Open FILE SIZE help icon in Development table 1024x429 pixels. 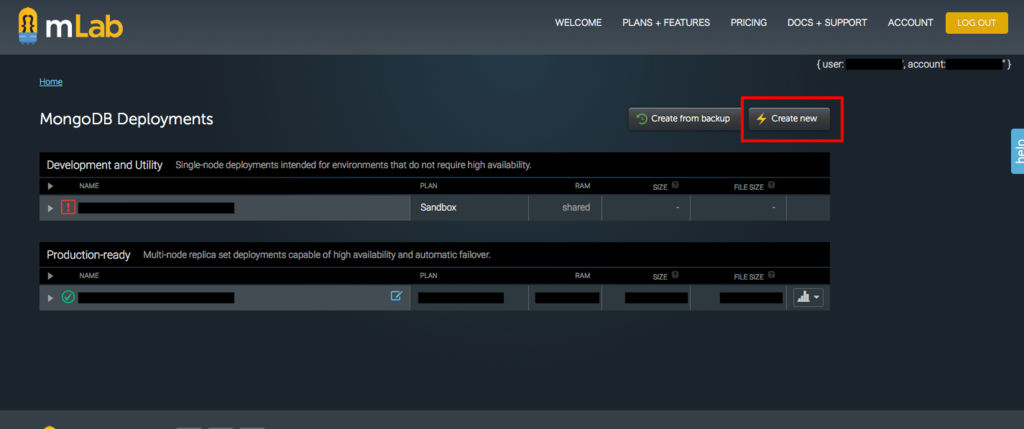click(x=771, y=185)
